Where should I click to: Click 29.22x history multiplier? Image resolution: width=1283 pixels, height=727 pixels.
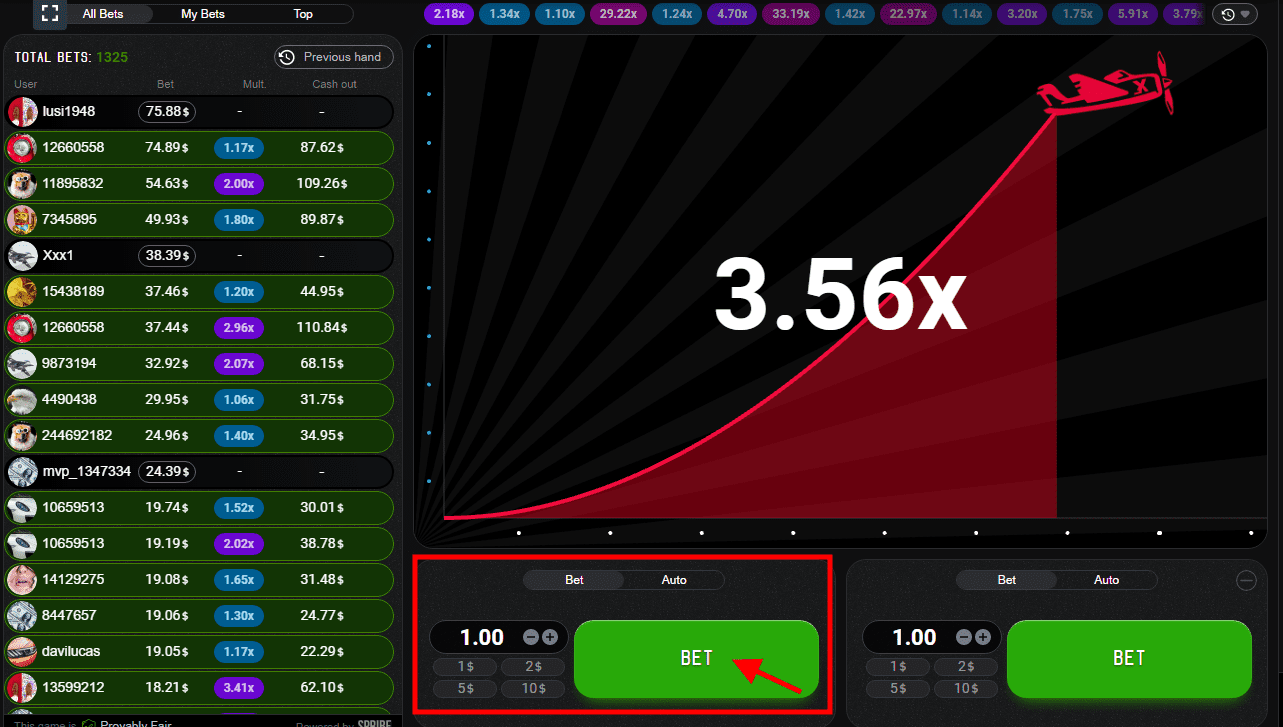tap(617, 14)
